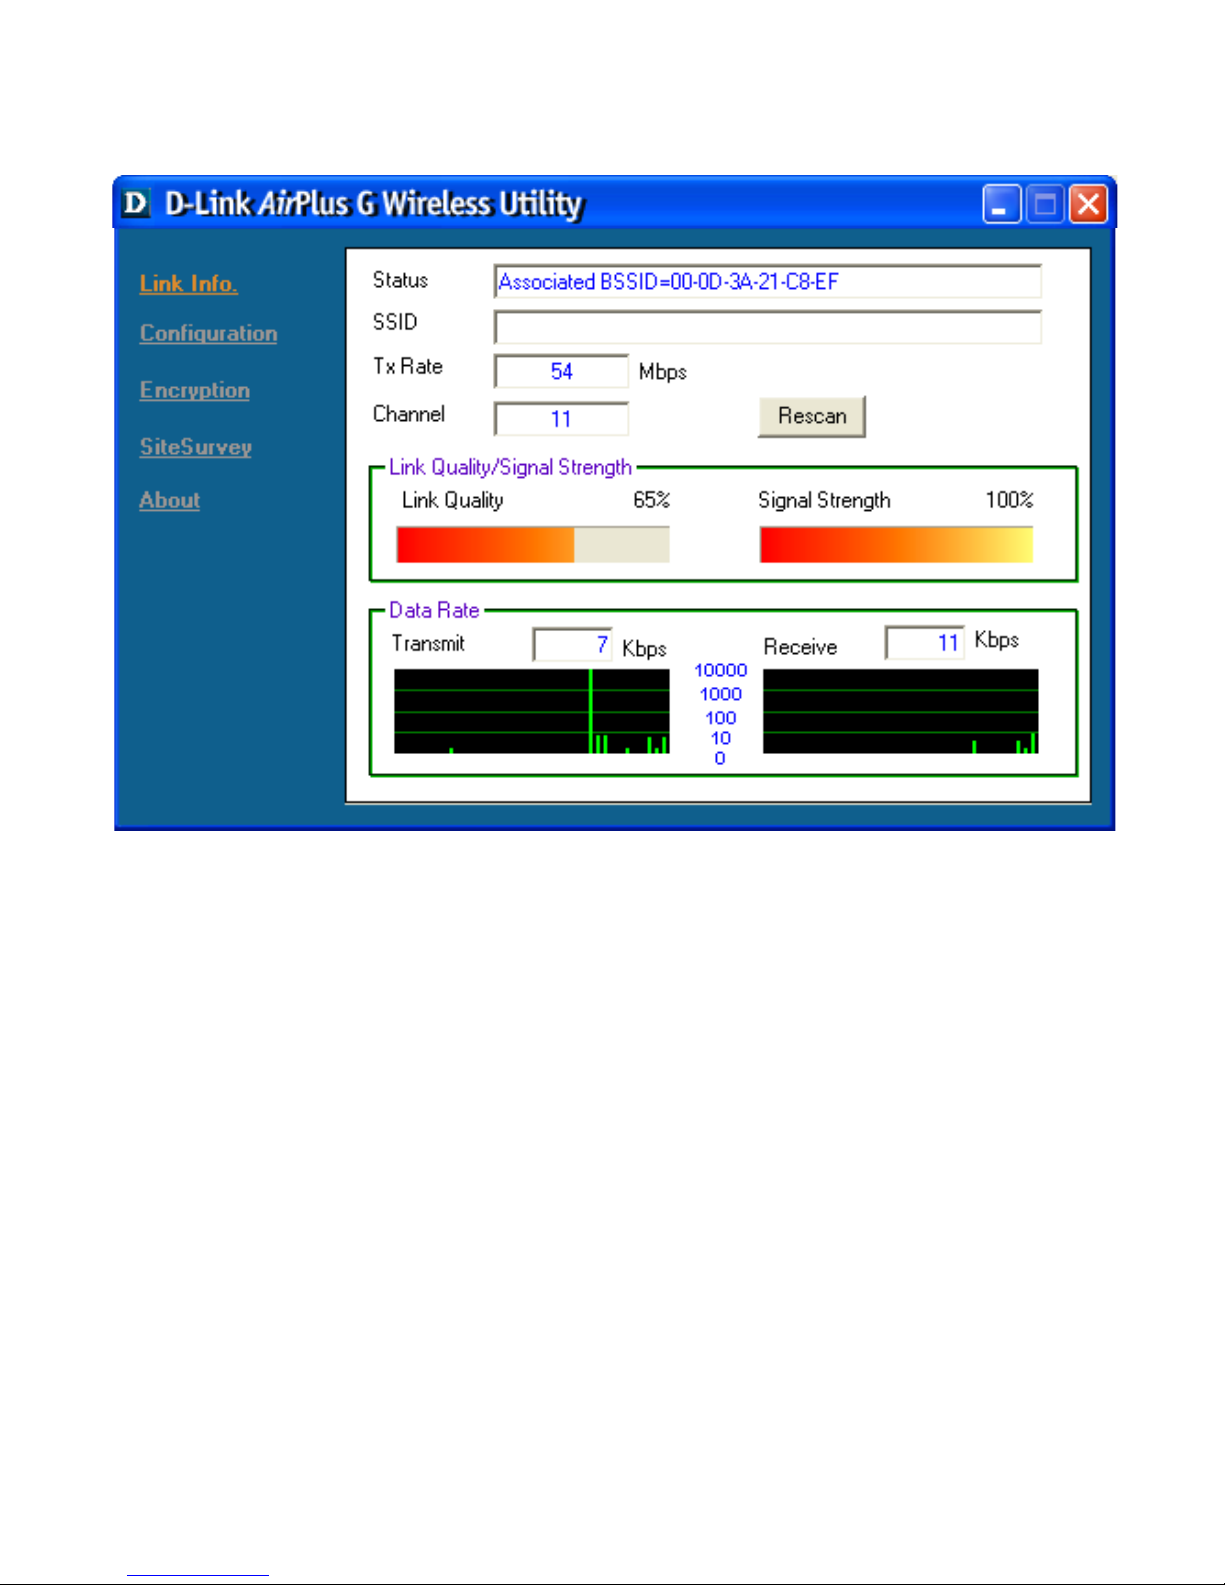
Task: Click the 65% link quality value
Action: pos(651,500)
